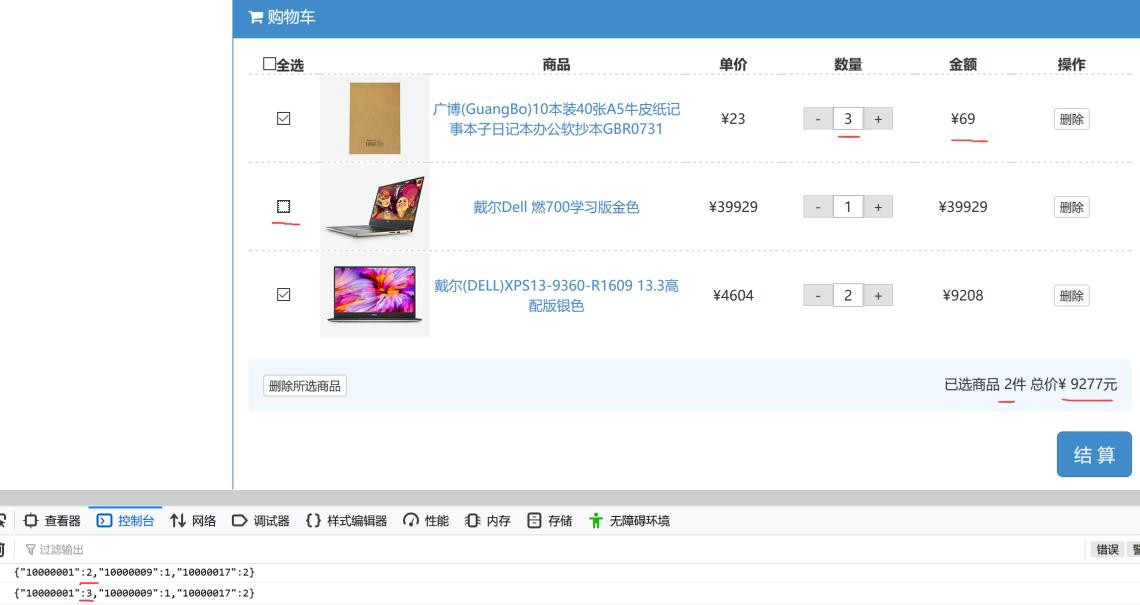The height and width of the screenshot is (605, 1140).
Task: Open the 内存 memory tab
Action: pos(488,521)
